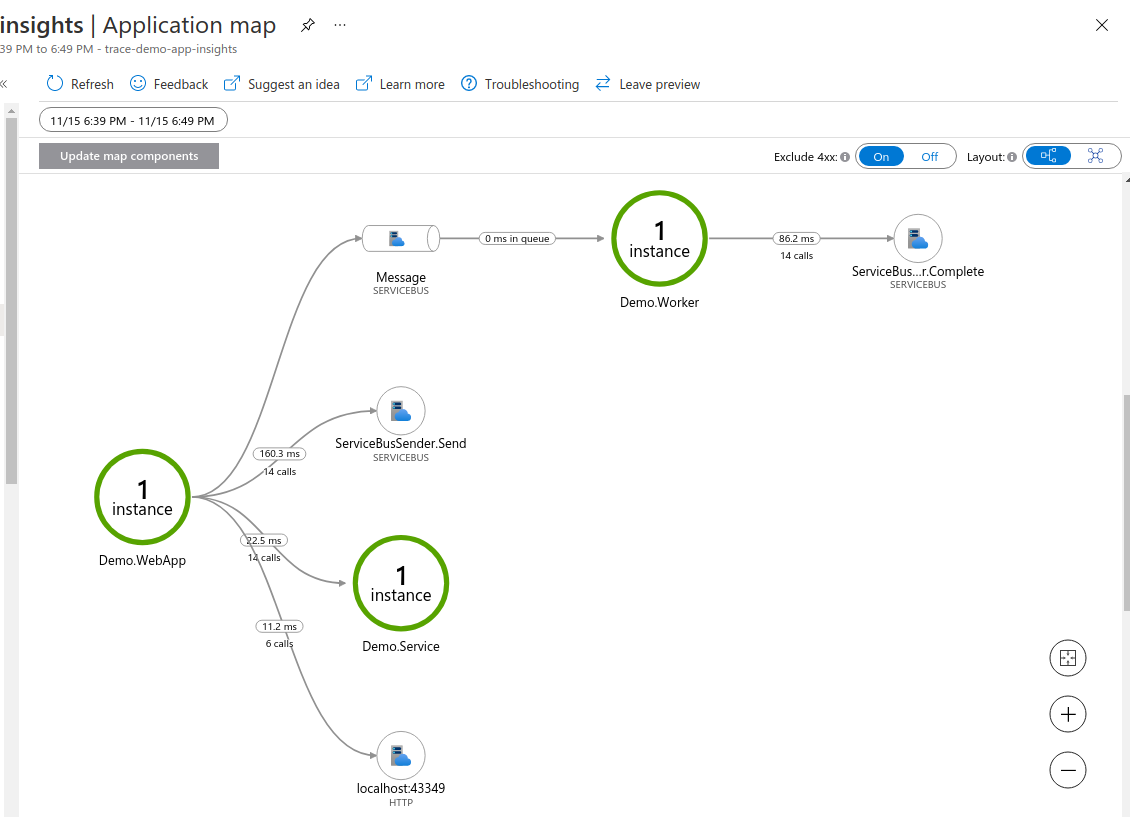The width and height of the screenshot is (1130, 817).
Task: Click the localhost:43349 label
Action: (401, 788)
